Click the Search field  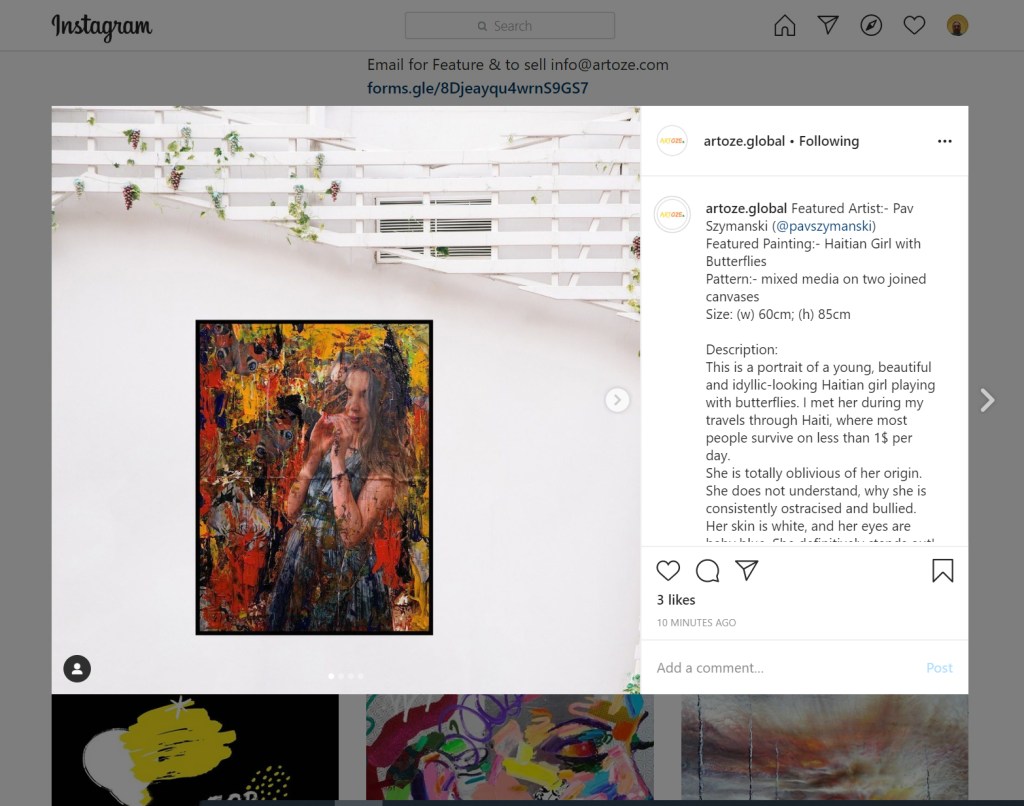pyautogui.click(x=509, y=25)
